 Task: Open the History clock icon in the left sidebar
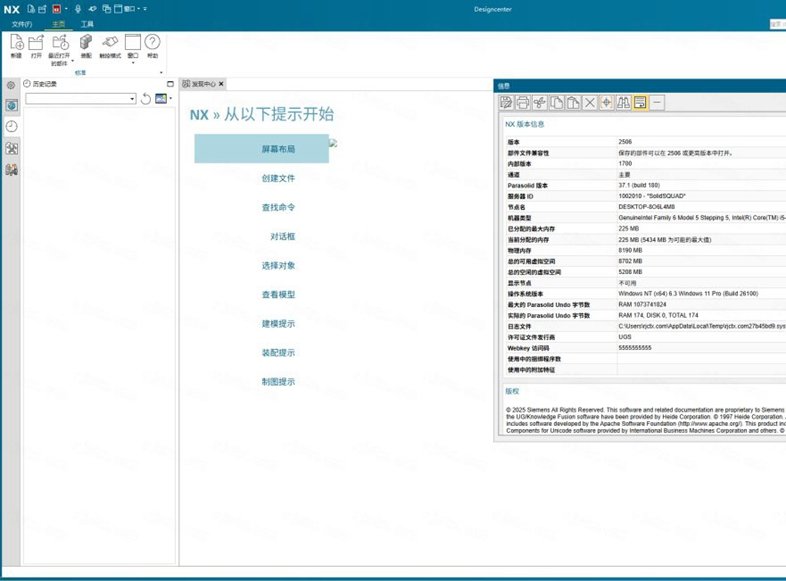[12, 126]
